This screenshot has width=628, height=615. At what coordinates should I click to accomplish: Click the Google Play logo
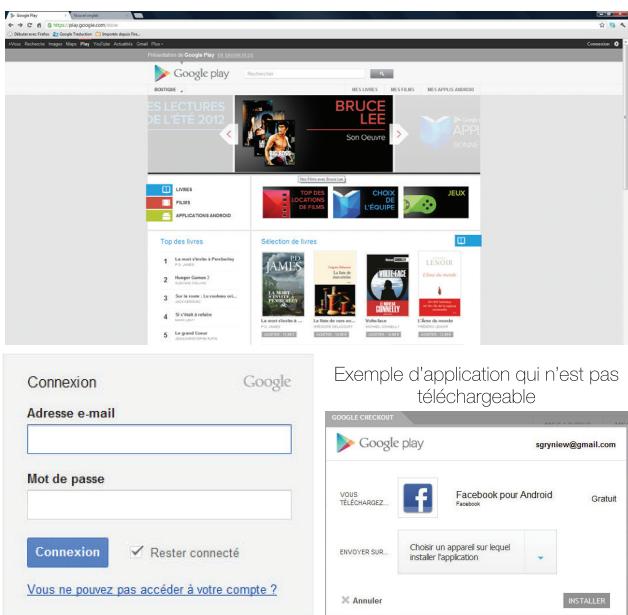(x=191, y=73)
